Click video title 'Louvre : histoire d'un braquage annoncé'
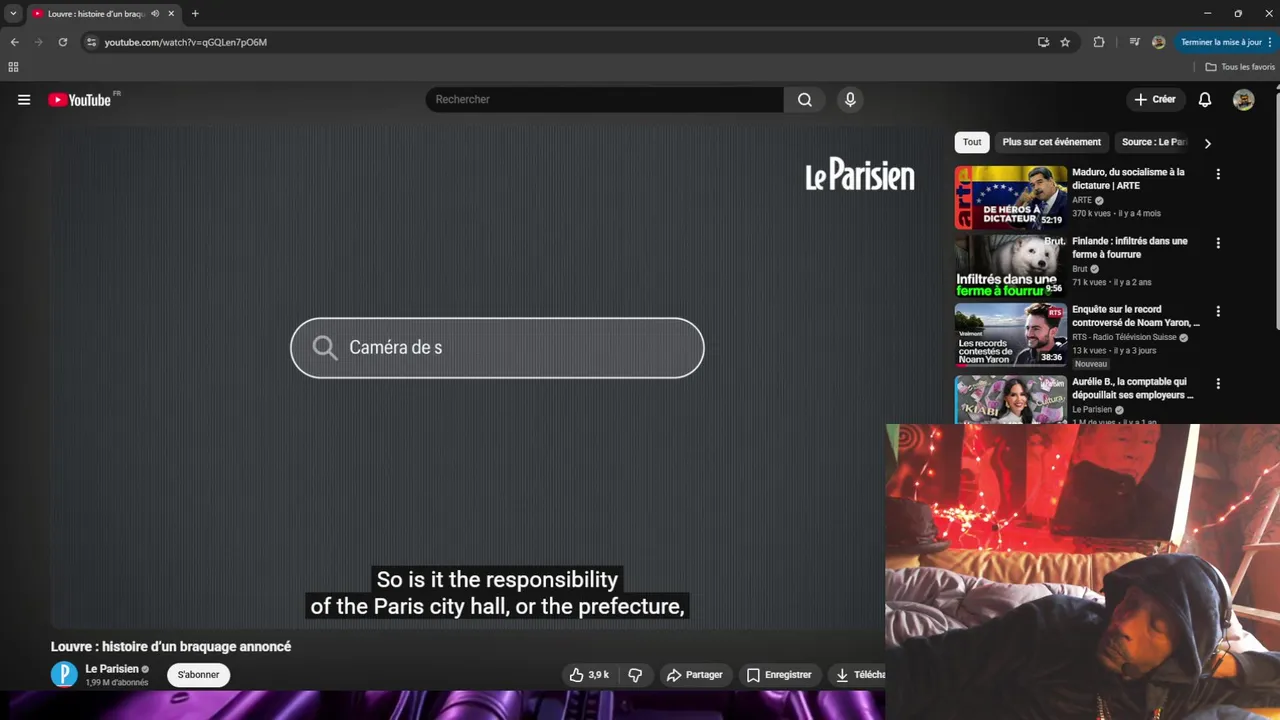The width and height of the screenshot is (1280, 720). pyautogui.click(x=171, y=647)
